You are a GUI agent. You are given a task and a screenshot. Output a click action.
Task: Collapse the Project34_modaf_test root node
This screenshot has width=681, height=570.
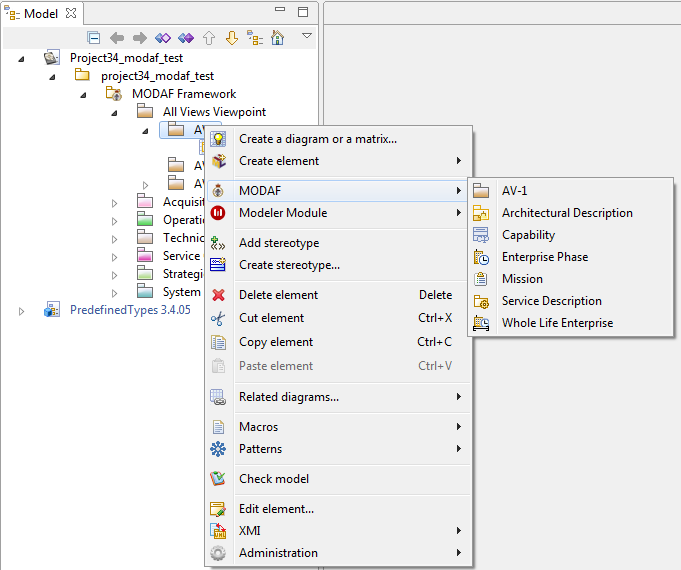21,59
